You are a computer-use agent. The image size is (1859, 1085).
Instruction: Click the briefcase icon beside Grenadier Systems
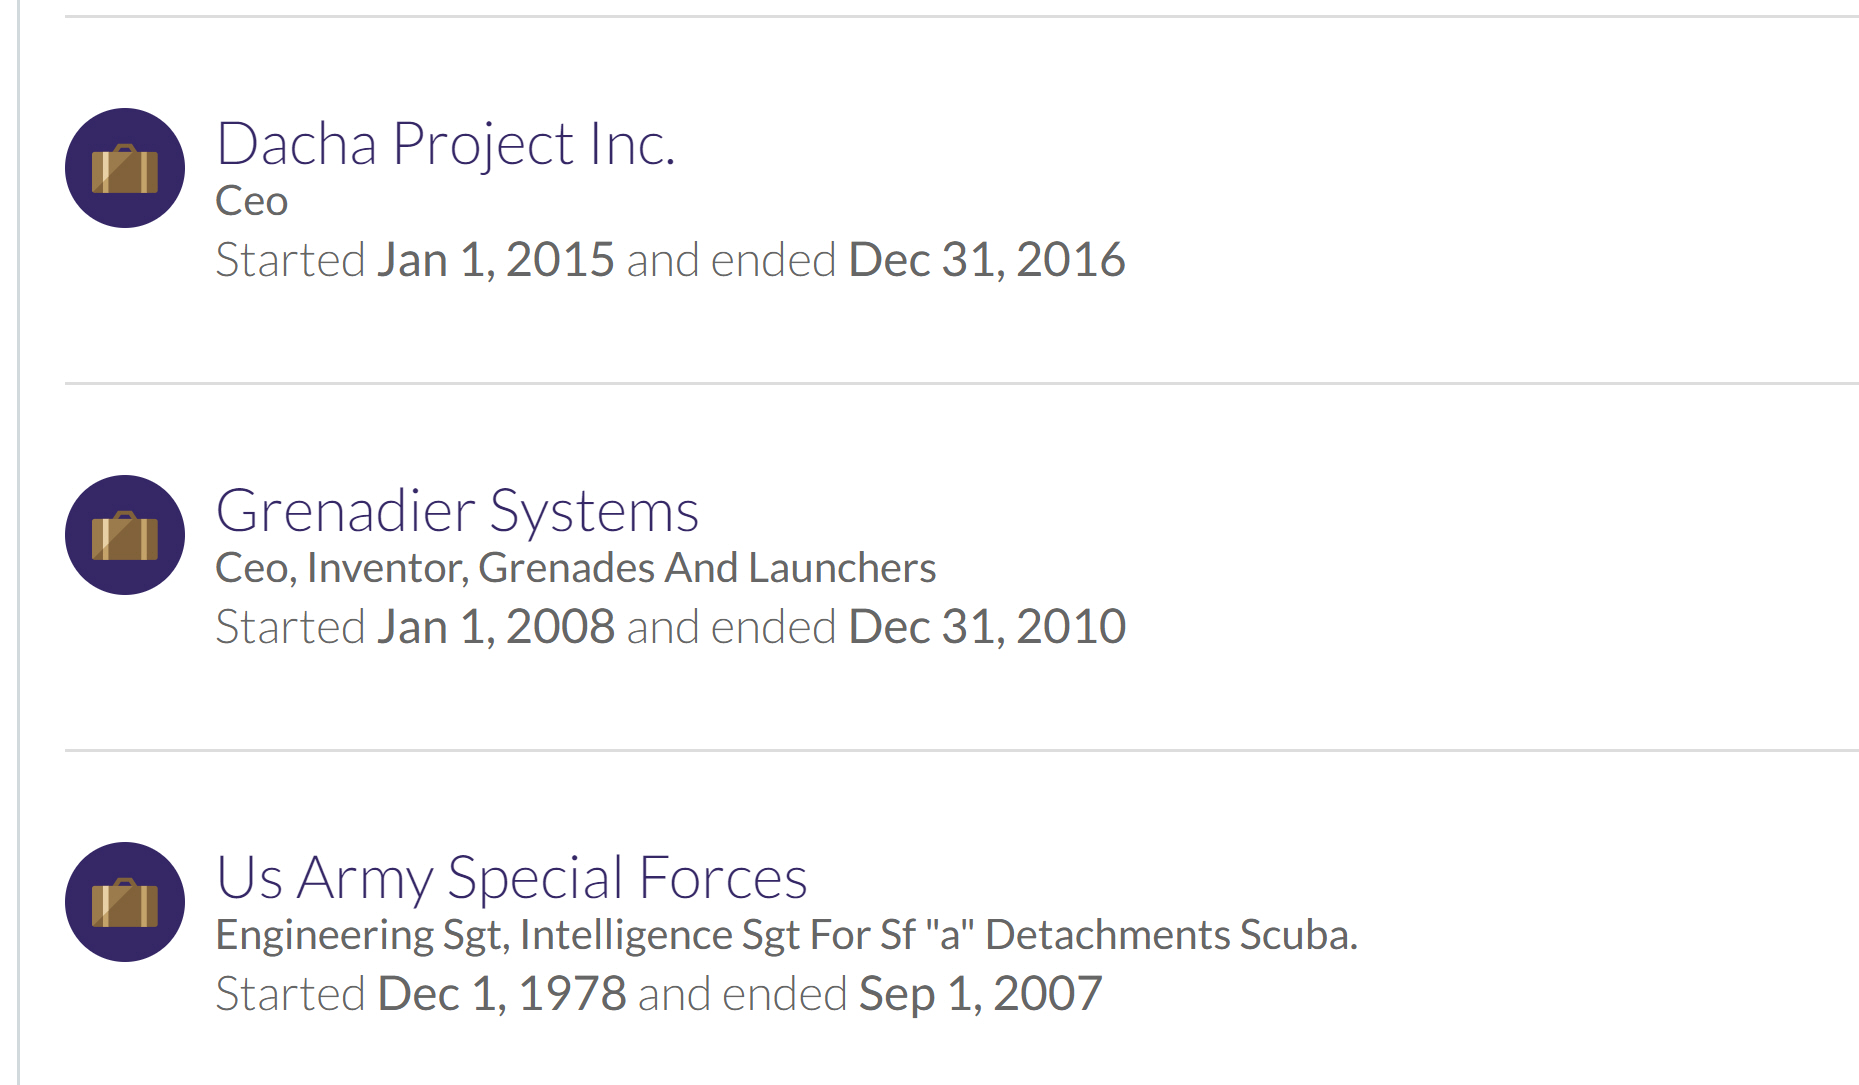[x=125, y=535]
